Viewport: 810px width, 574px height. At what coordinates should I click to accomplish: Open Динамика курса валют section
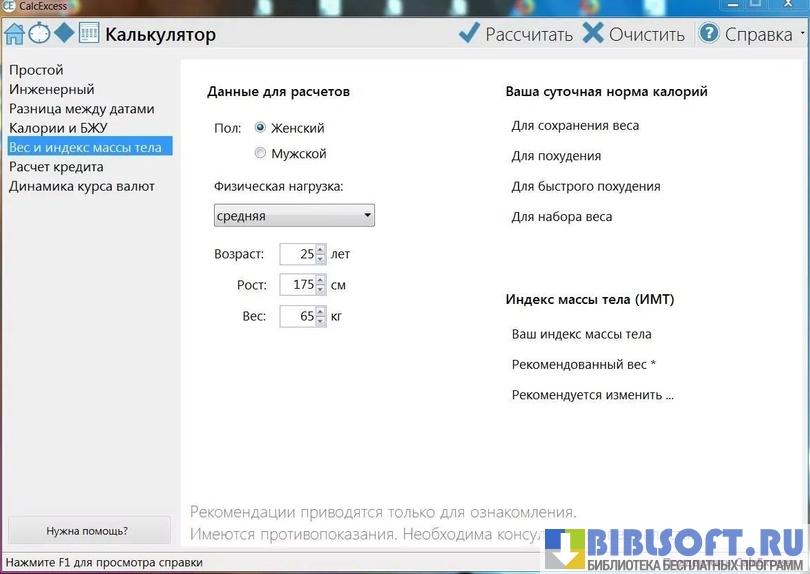(x=81, y=186)
